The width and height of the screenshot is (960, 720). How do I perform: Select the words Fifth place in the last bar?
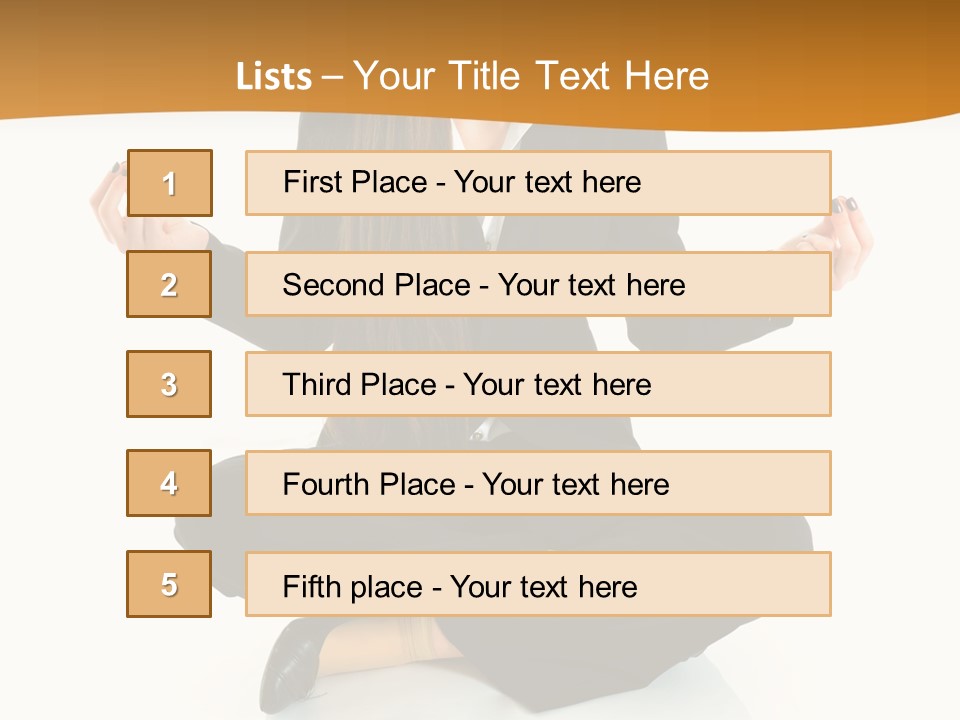click(x=352, y=587)
